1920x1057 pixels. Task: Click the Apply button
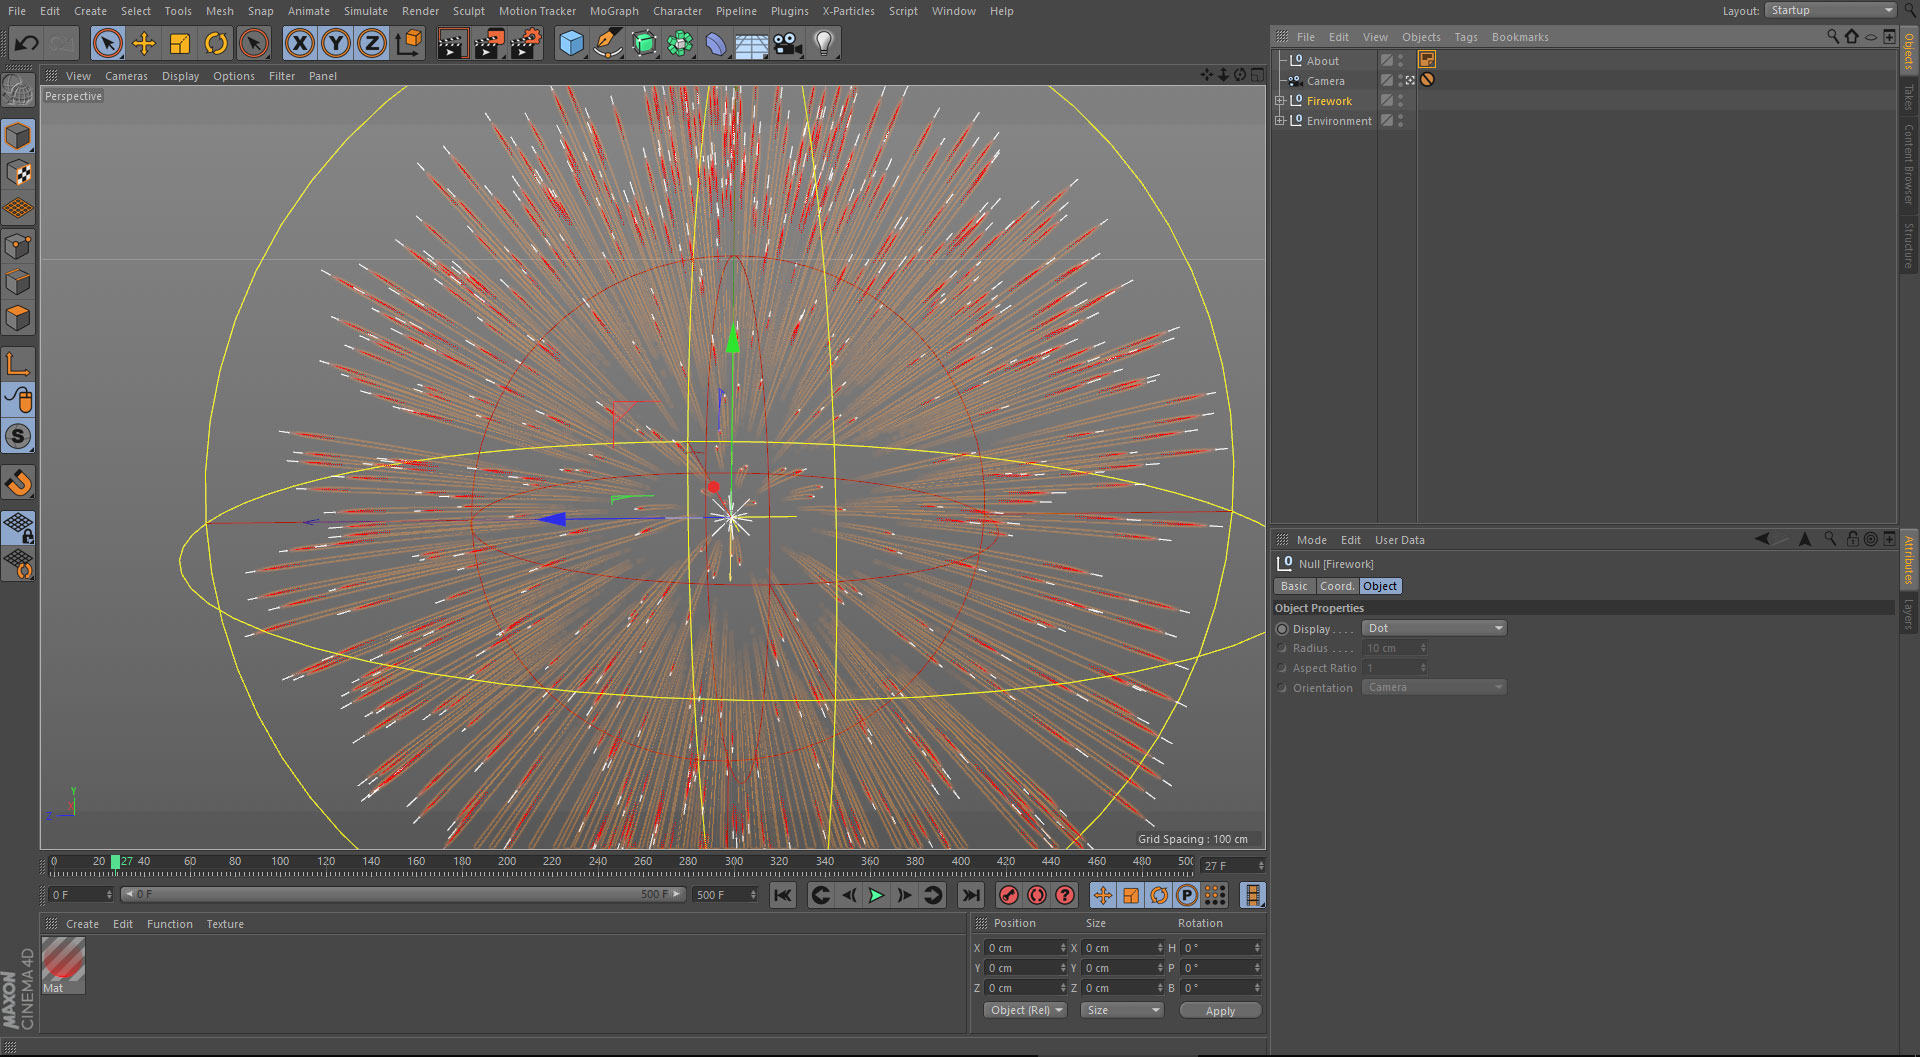pyautogui.click(x=1220, y=1011)
